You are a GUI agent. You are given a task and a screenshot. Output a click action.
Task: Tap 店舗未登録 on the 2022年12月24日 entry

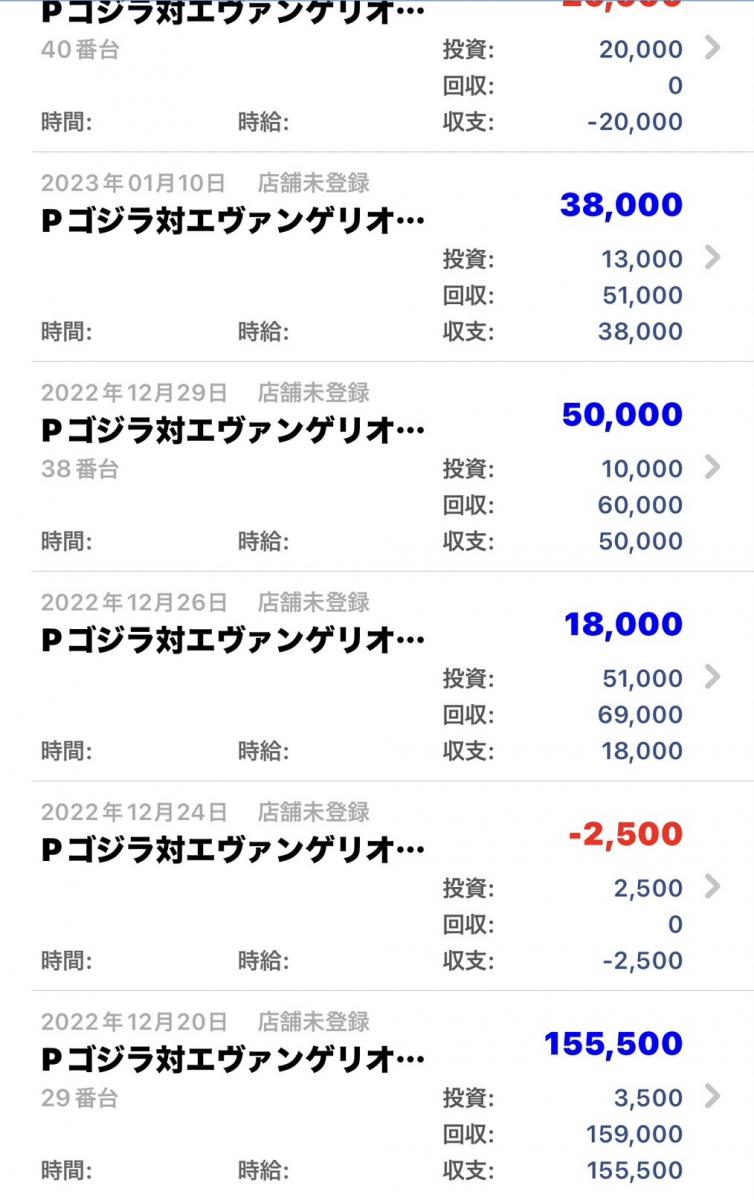click(x=314, y=812)
